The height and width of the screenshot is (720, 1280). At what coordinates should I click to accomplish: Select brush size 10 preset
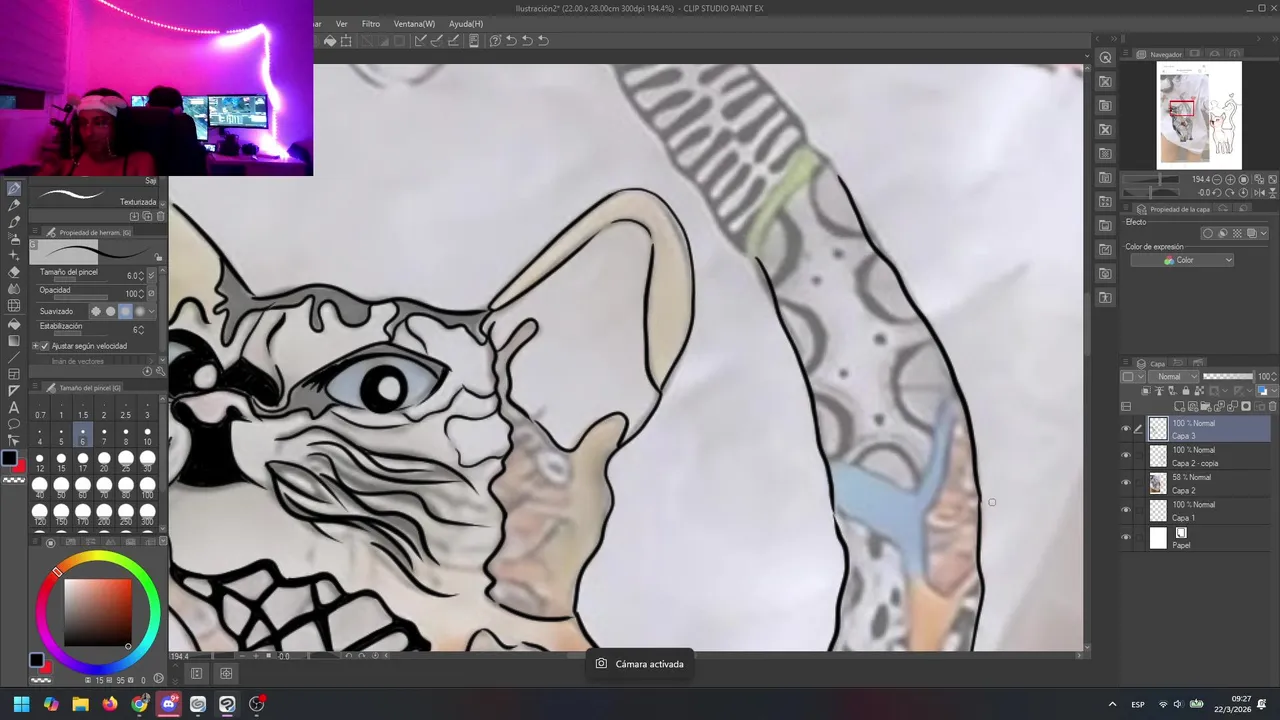click(x=147, y=435)
